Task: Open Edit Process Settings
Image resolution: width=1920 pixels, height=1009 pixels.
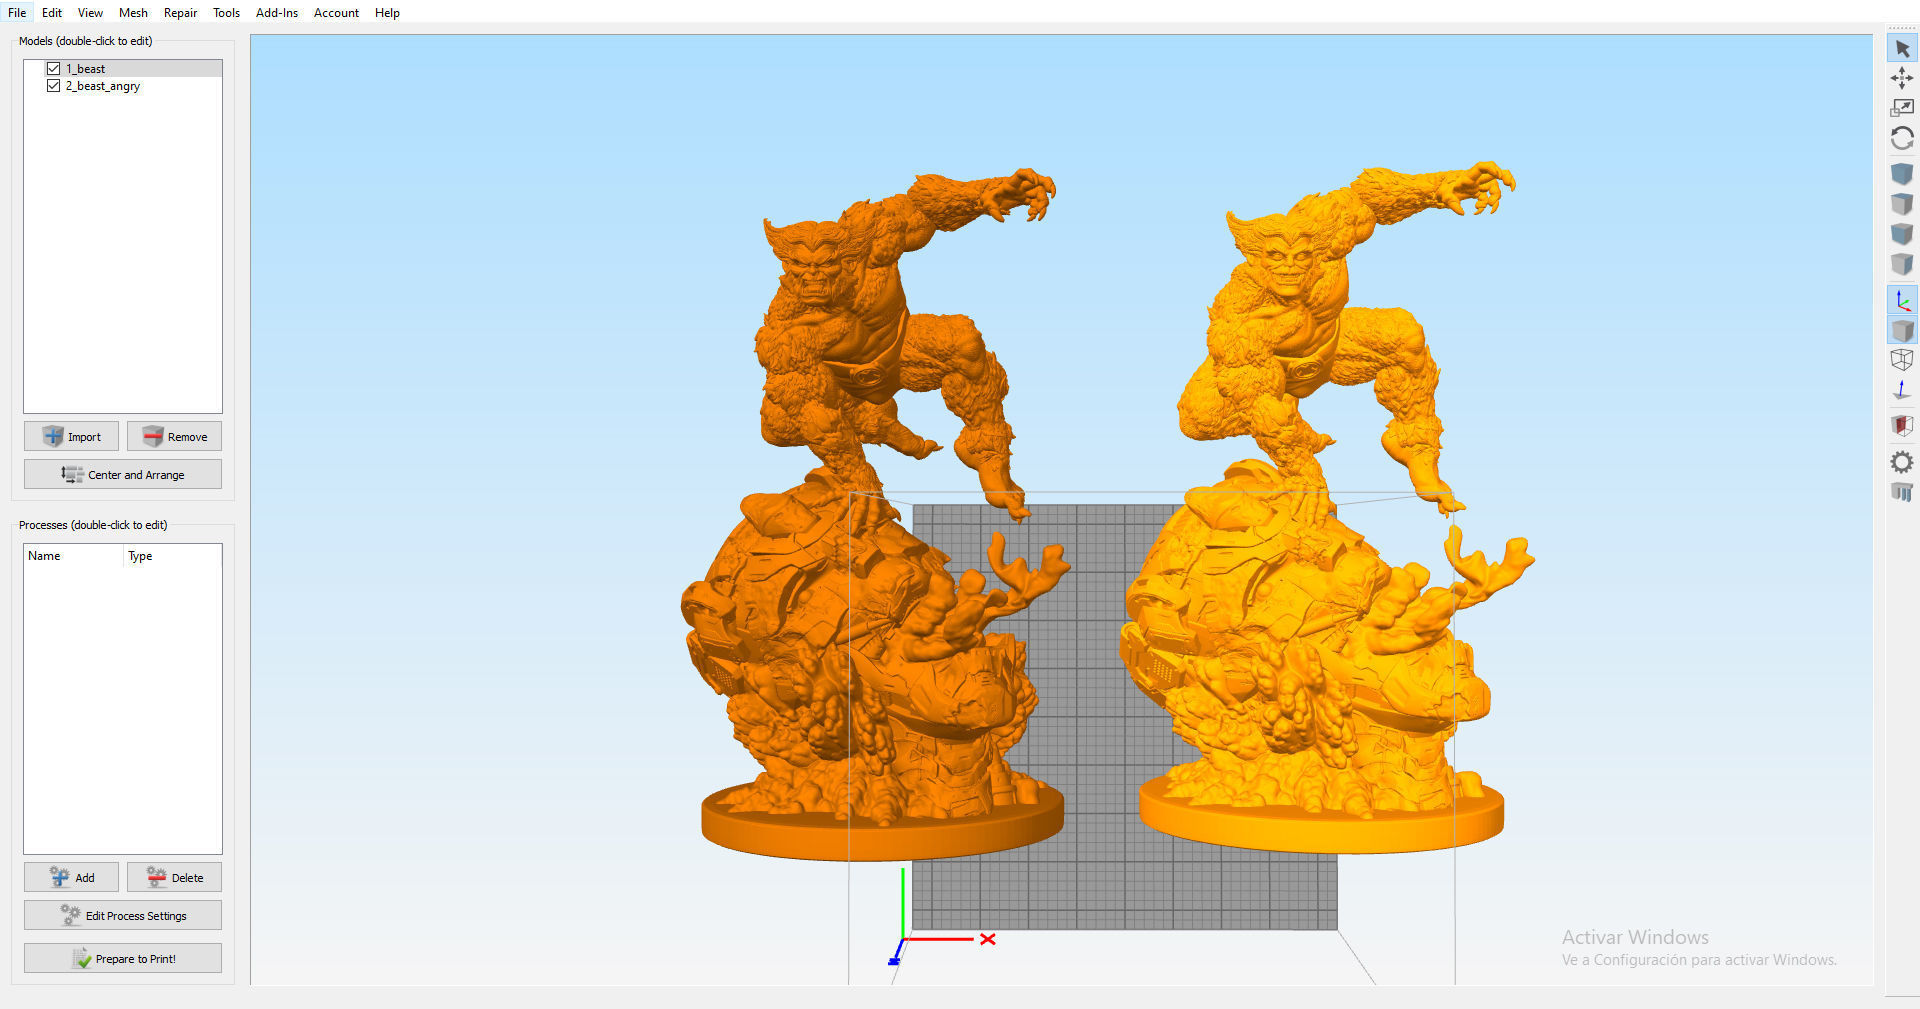Action: click(x=123, y=915)
